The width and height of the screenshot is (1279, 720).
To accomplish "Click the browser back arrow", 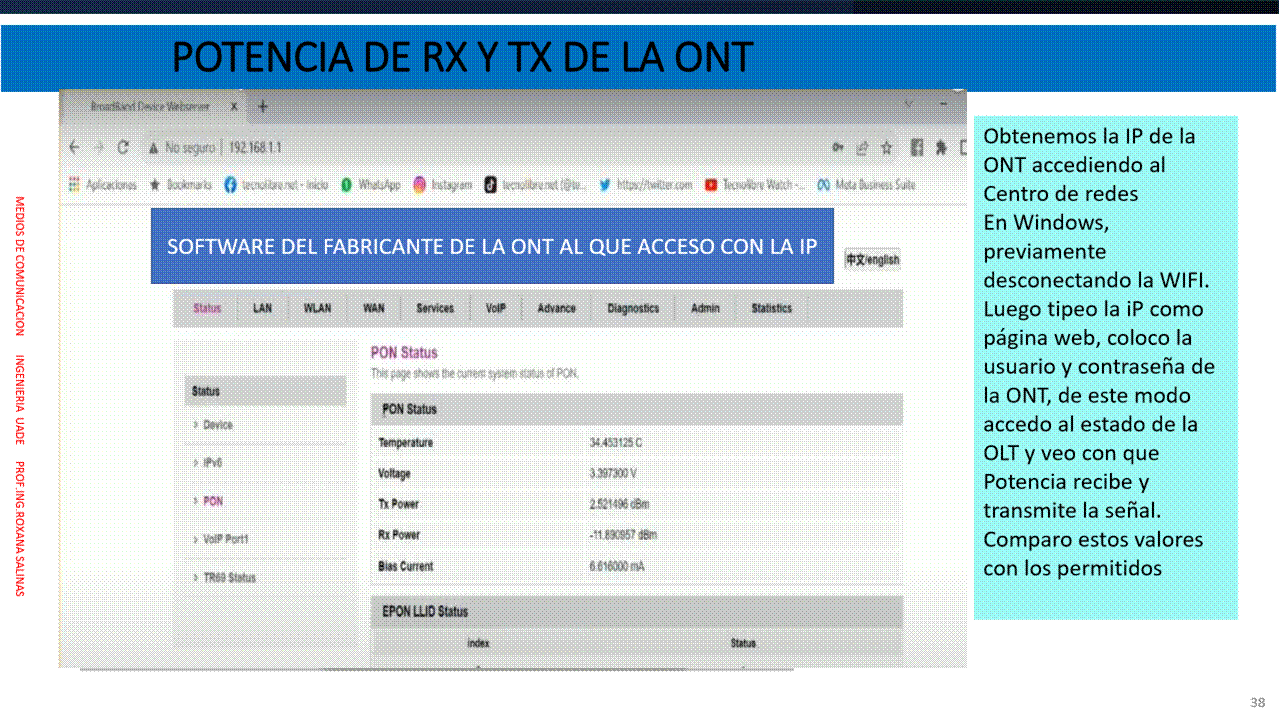I will tap(74, 147).
